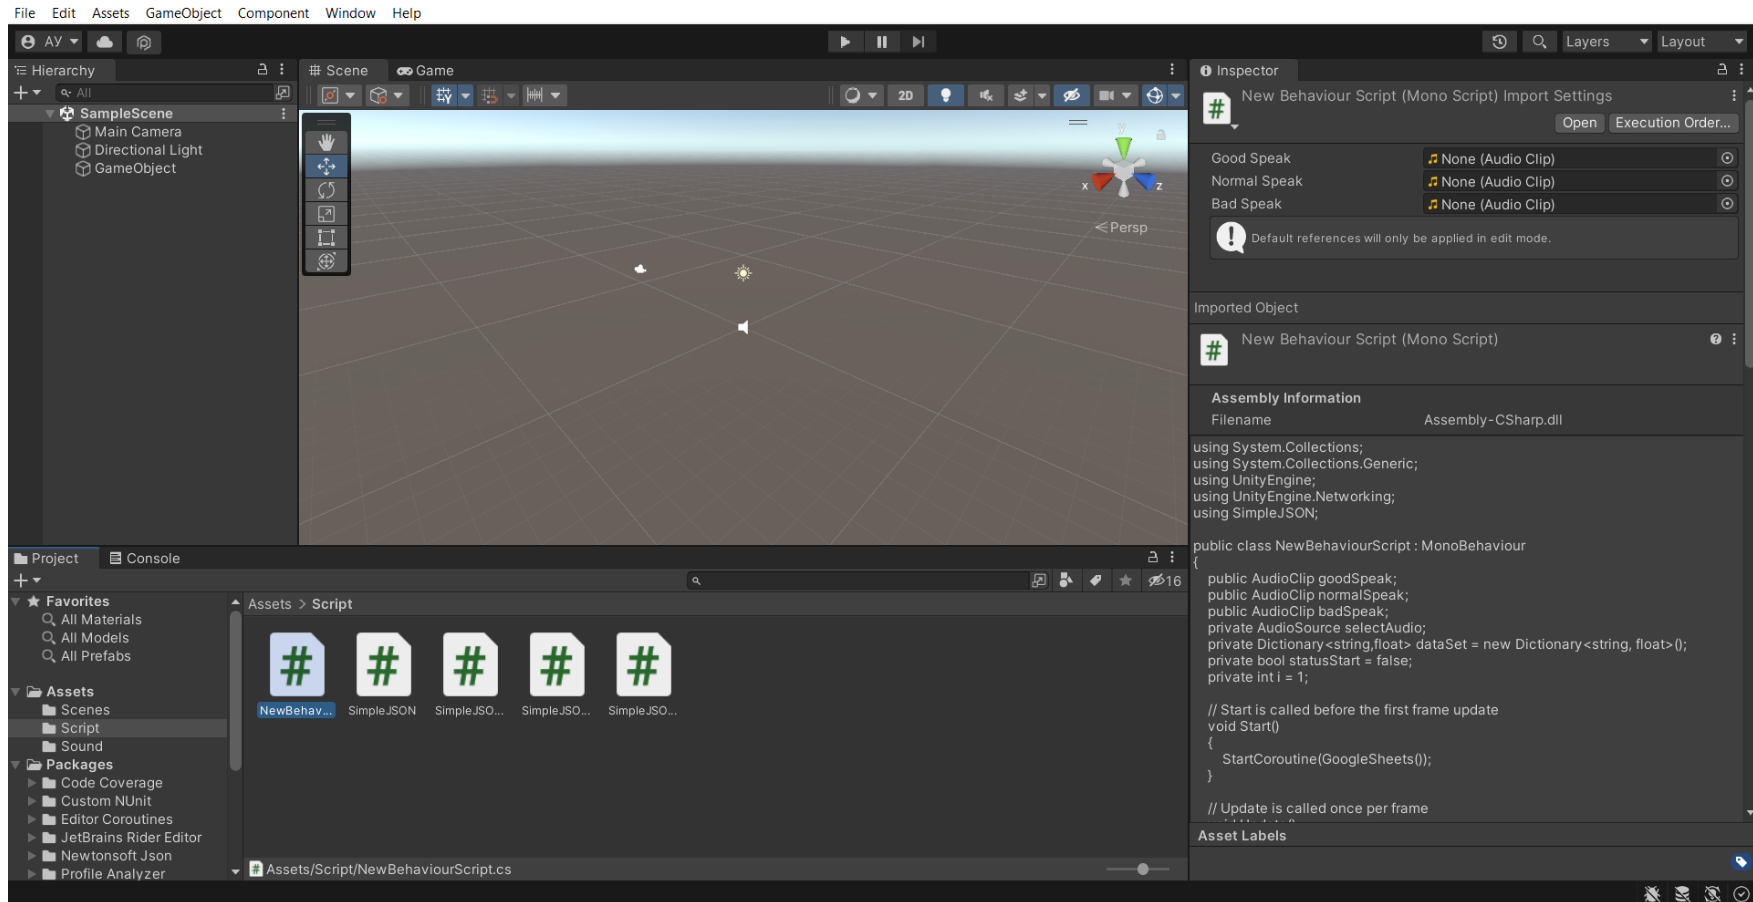Image resolution: width=1753 pixels, height=902 pixels.
Task: Select the Rect transform tool
Action: point(326,238)
